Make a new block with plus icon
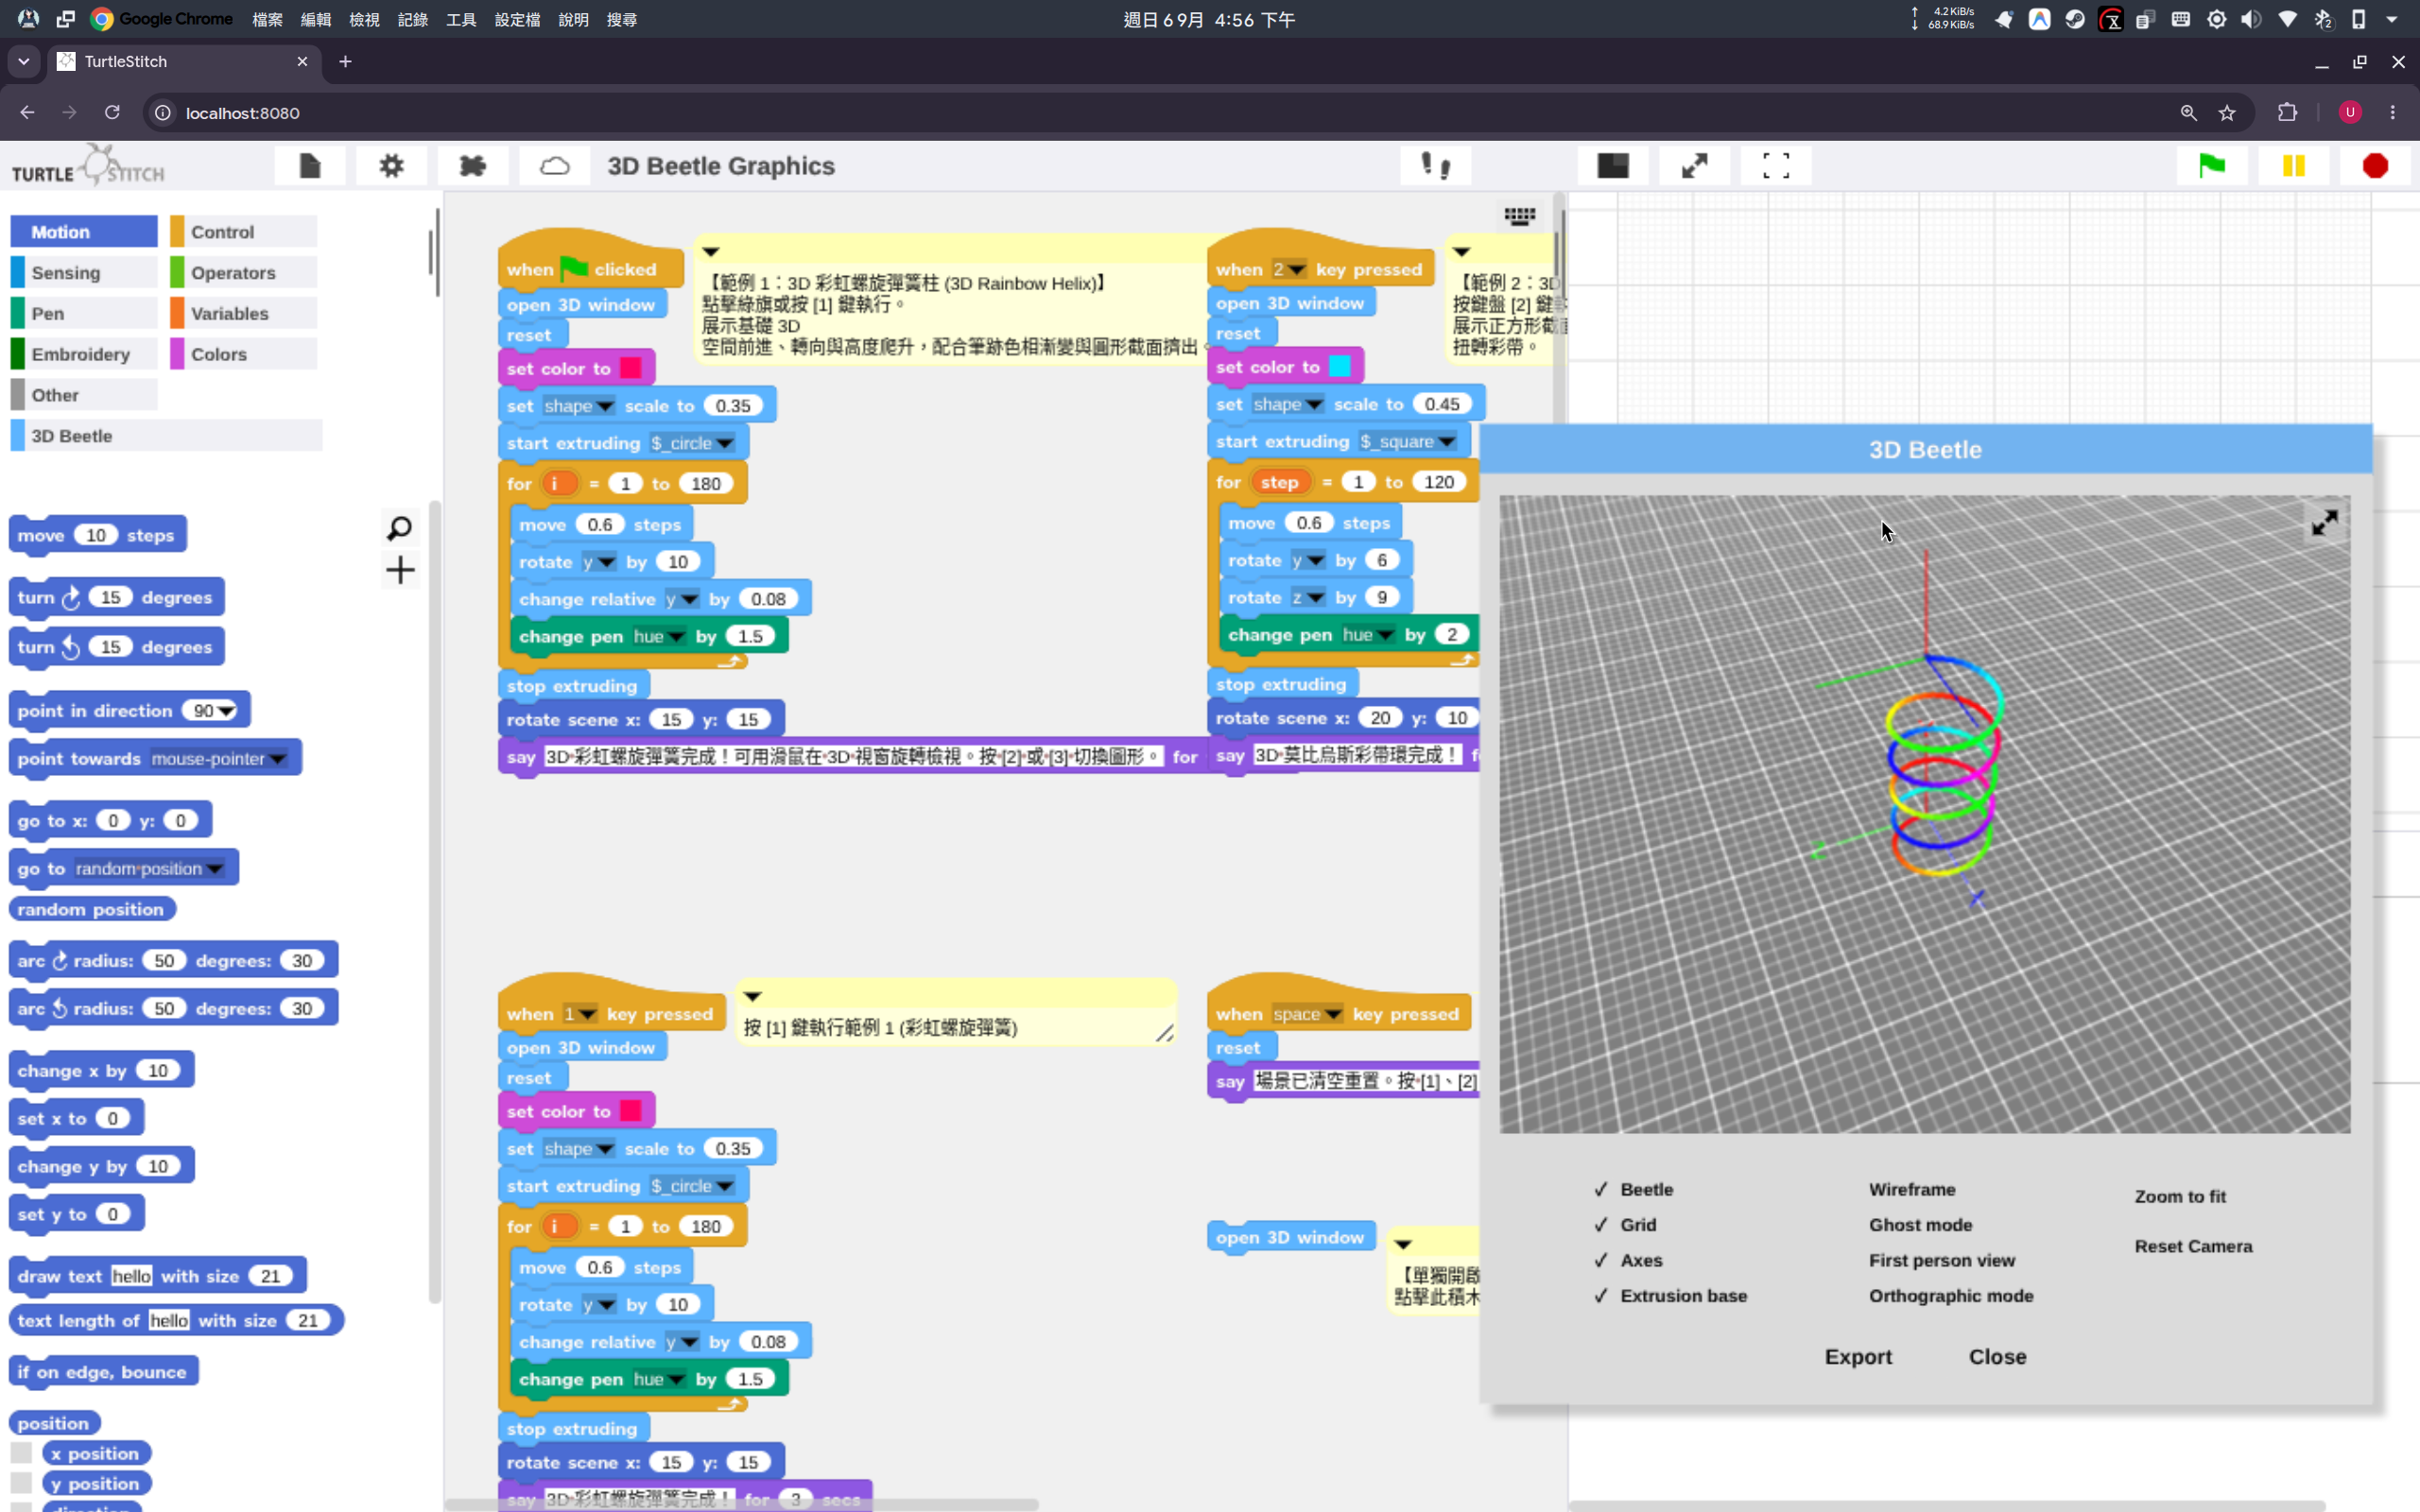The width and height of the screenshot is (2420, 1512). 400,571
